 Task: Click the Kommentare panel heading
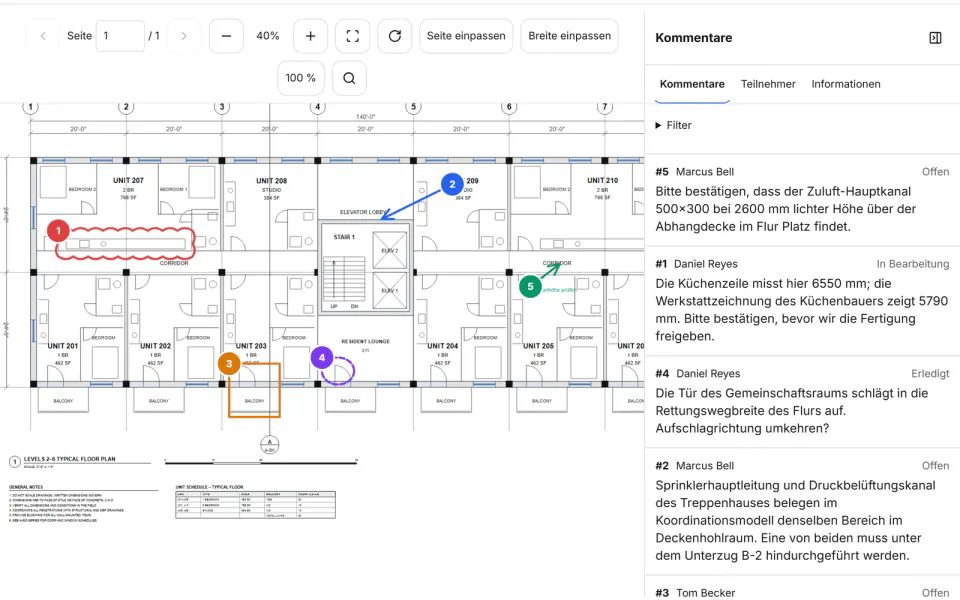[x=694, y=38]
